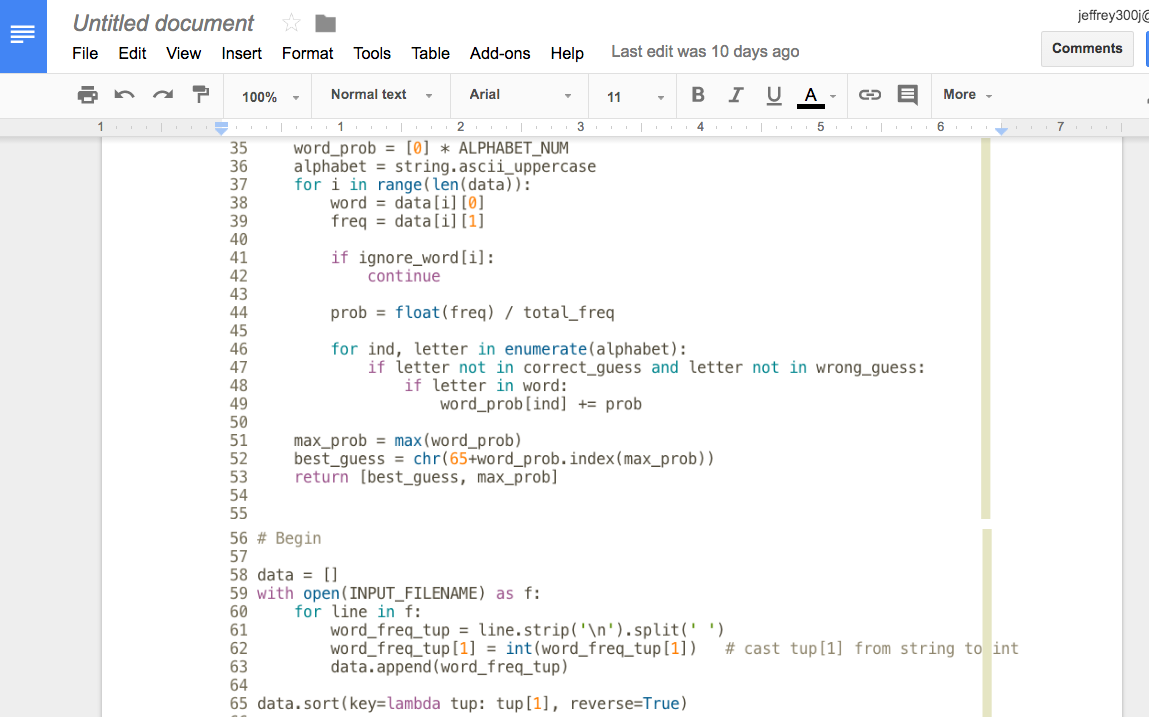The height and width of the screenshot is (717, 1149).
Task: Click 'alphabet = string.ascii_uppercase' line
Action: coord(445,166)
